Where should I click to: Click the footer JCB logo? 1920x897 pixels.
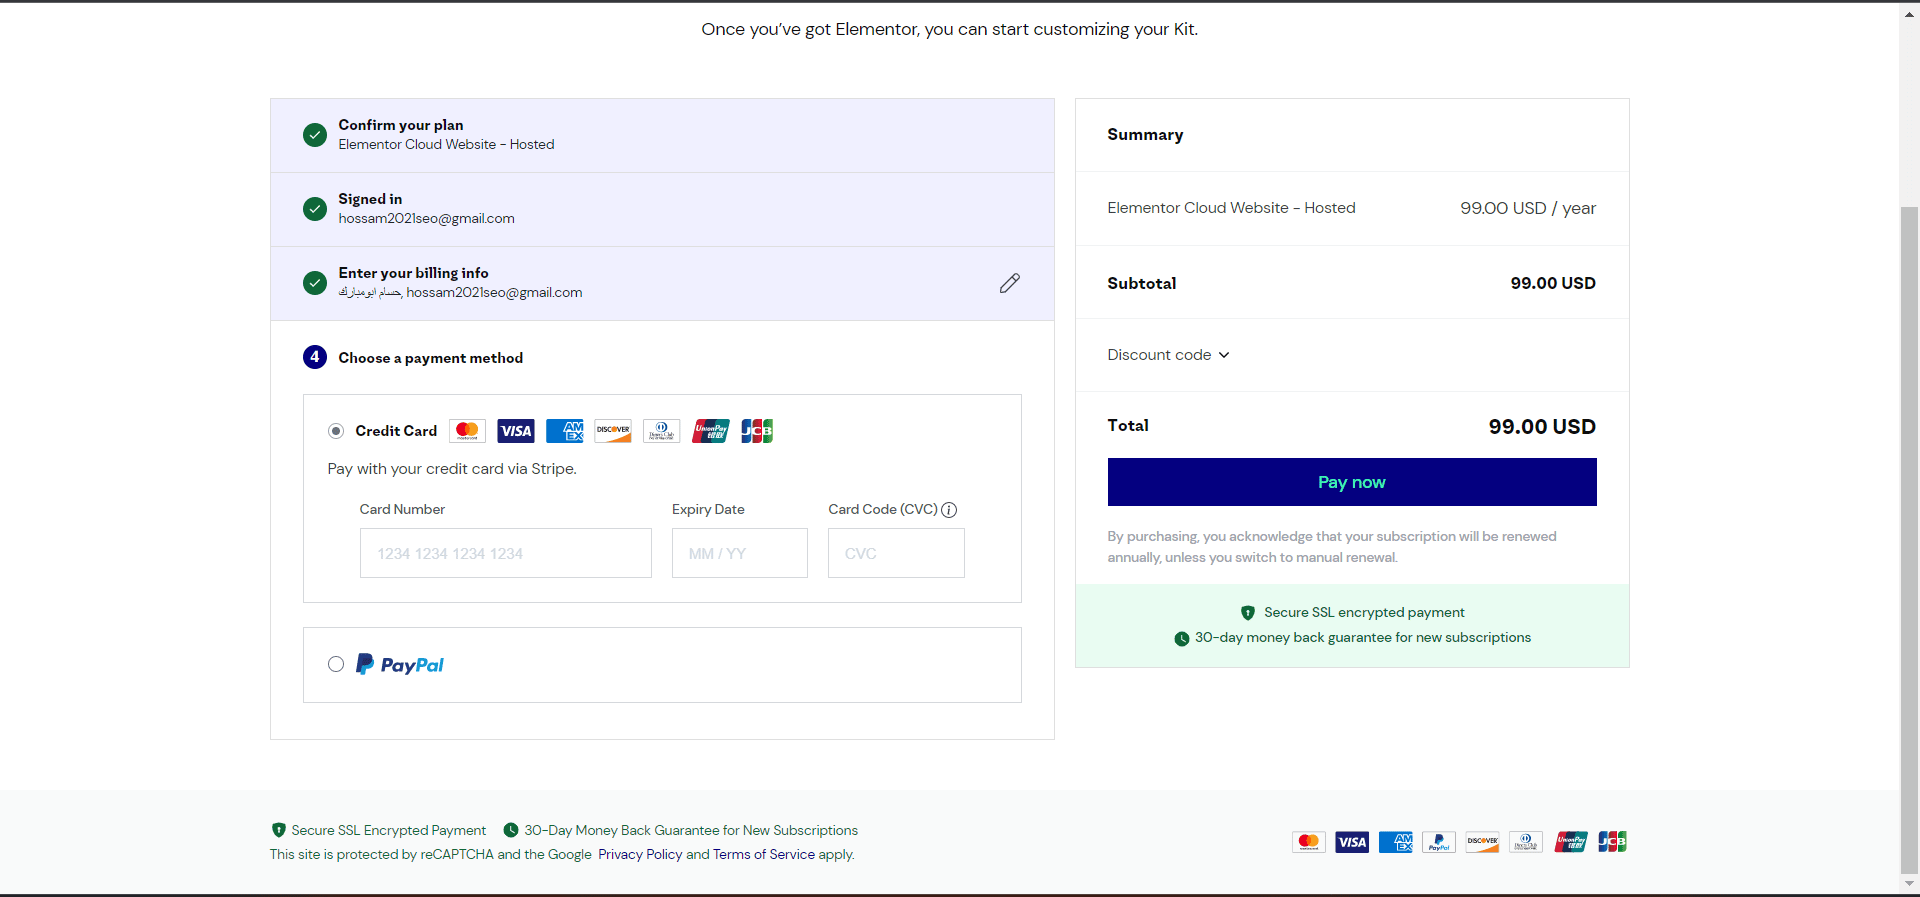pyautogui.click(x=1612, y=842)
